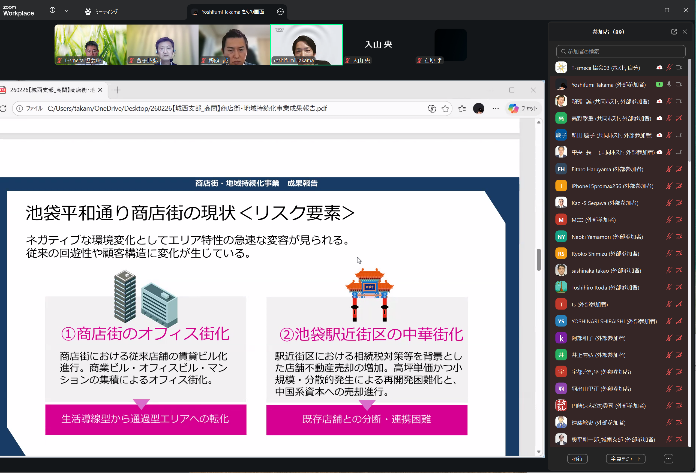Open the more options button in participants footer

669,458
